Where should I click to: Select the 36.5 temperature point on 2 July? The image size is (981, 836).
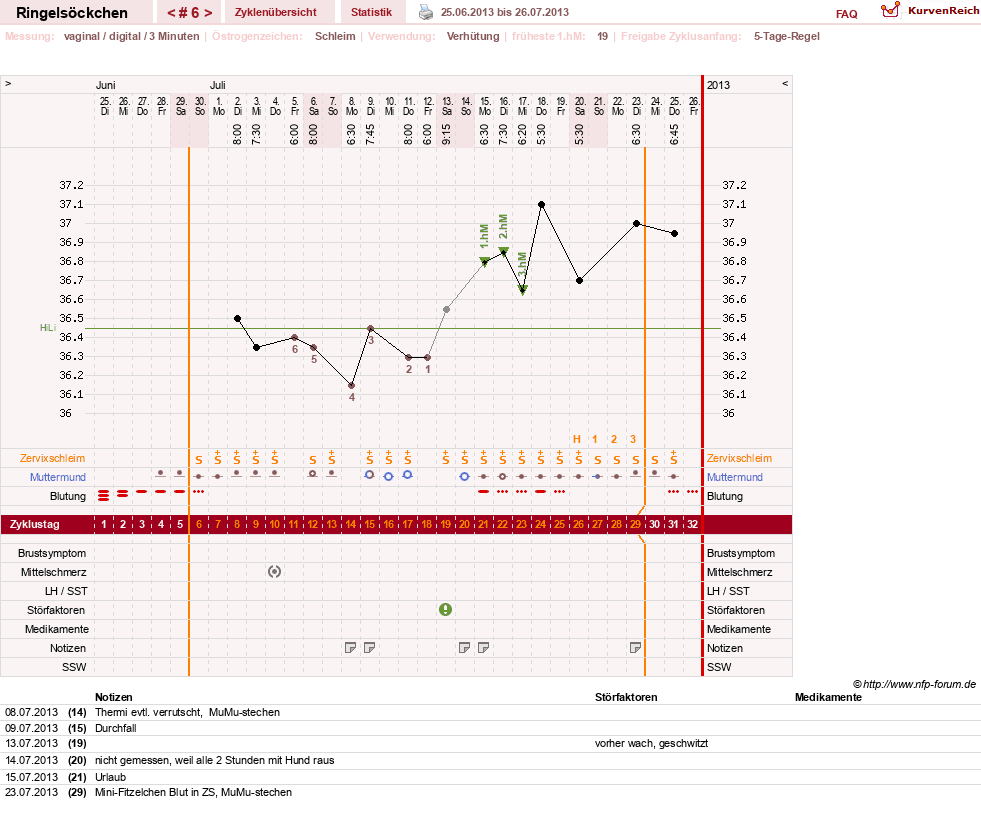(238, 319)
